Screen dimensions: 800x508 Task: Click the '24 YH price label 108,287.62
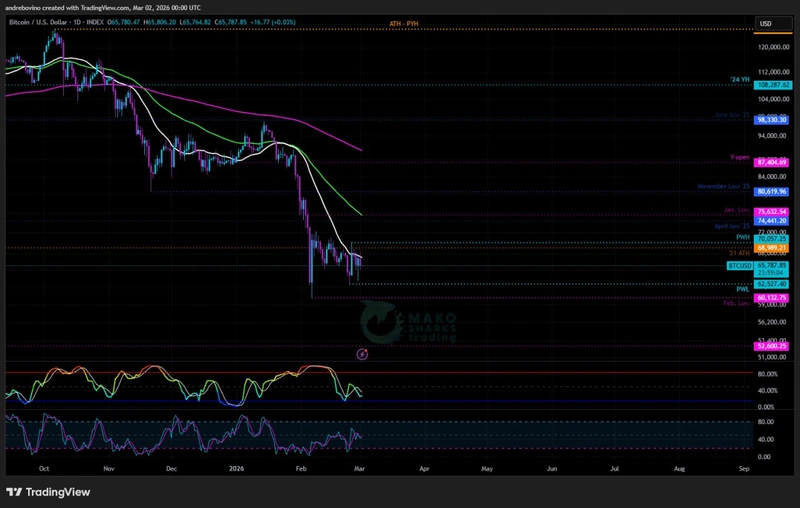(x=773, y=86)
